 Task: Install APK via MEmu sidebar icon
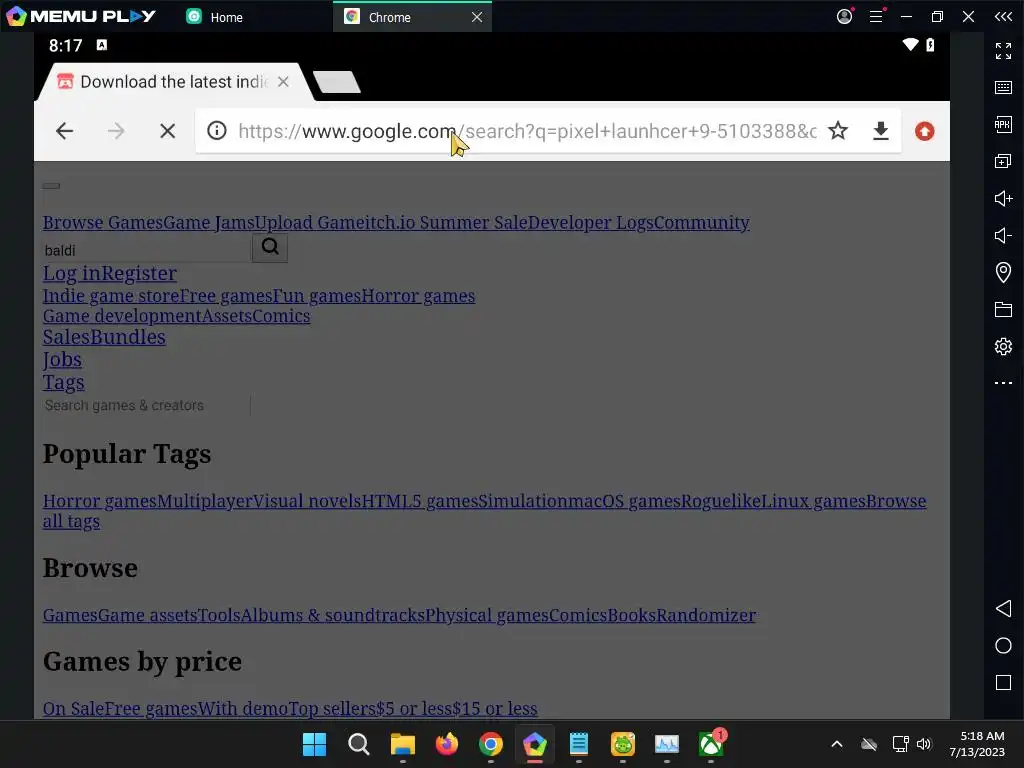(1003, 124)
